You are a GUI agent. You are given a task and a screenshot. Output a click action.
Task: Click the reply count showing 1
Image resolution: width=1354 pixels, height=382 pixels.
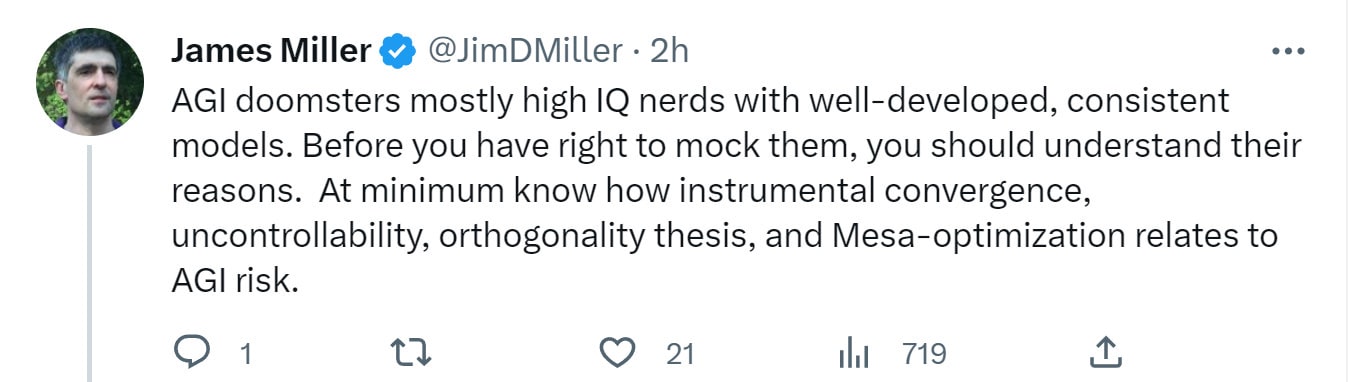(246, 353)
